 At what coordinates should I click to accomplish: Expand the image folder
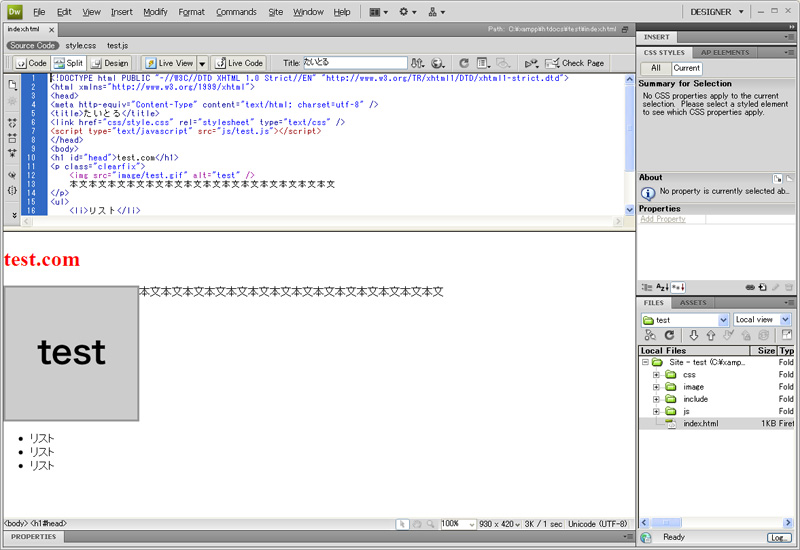pyautogui.click(x=657, y=387)
